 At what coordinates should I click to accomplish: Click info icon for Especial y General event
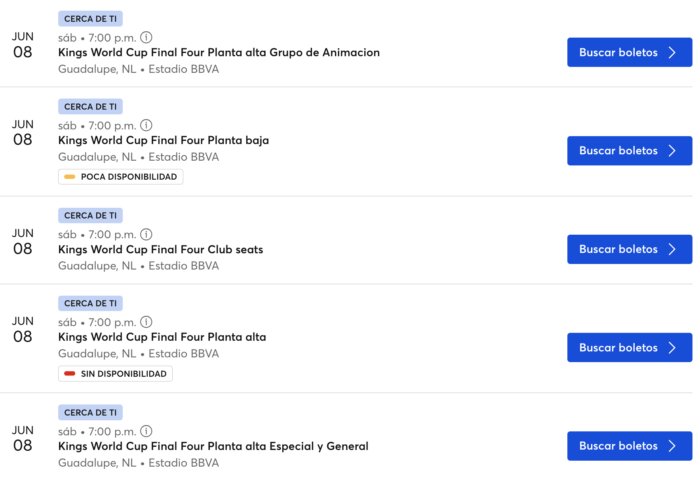pos(146,431)
